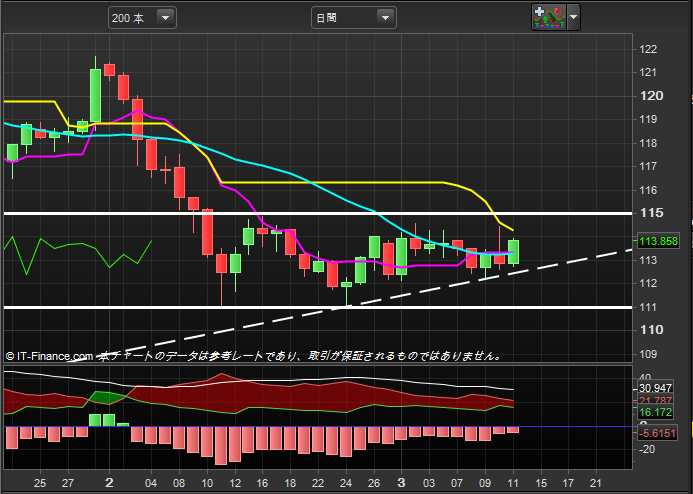
Task: Click the 110 price axis label
Action: pyautogui.click(x=651, y=330)
